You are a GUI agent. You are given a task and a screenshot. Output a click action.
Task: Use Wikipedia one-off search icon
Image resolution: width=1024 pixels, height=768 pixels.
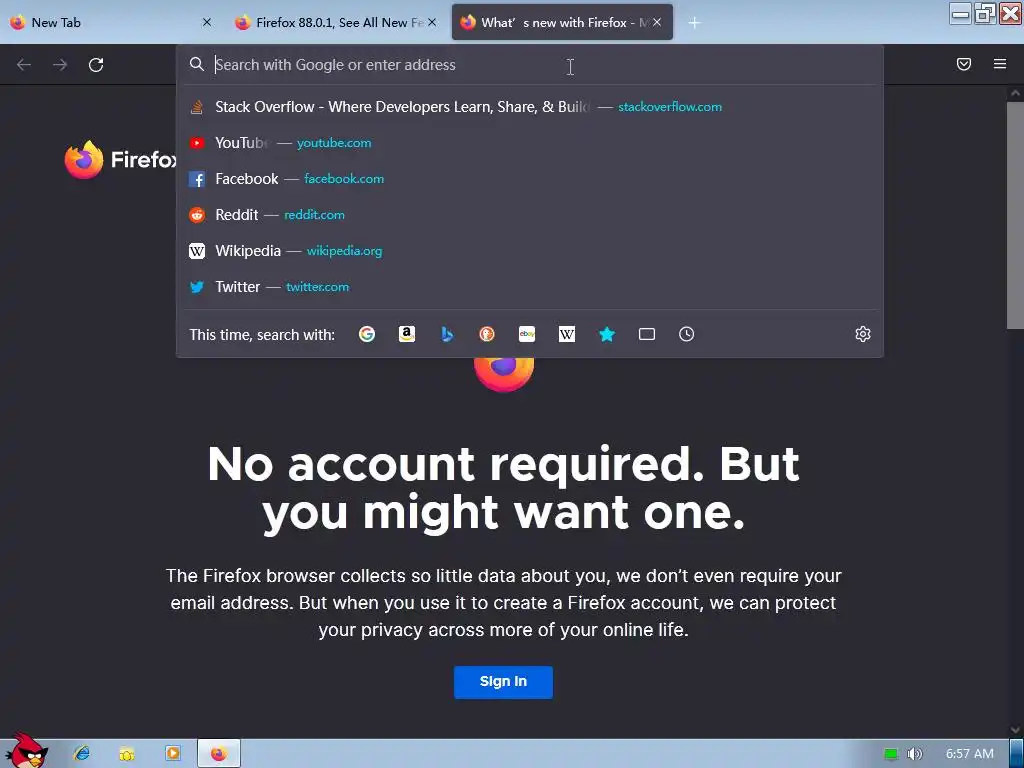(567, 334)
